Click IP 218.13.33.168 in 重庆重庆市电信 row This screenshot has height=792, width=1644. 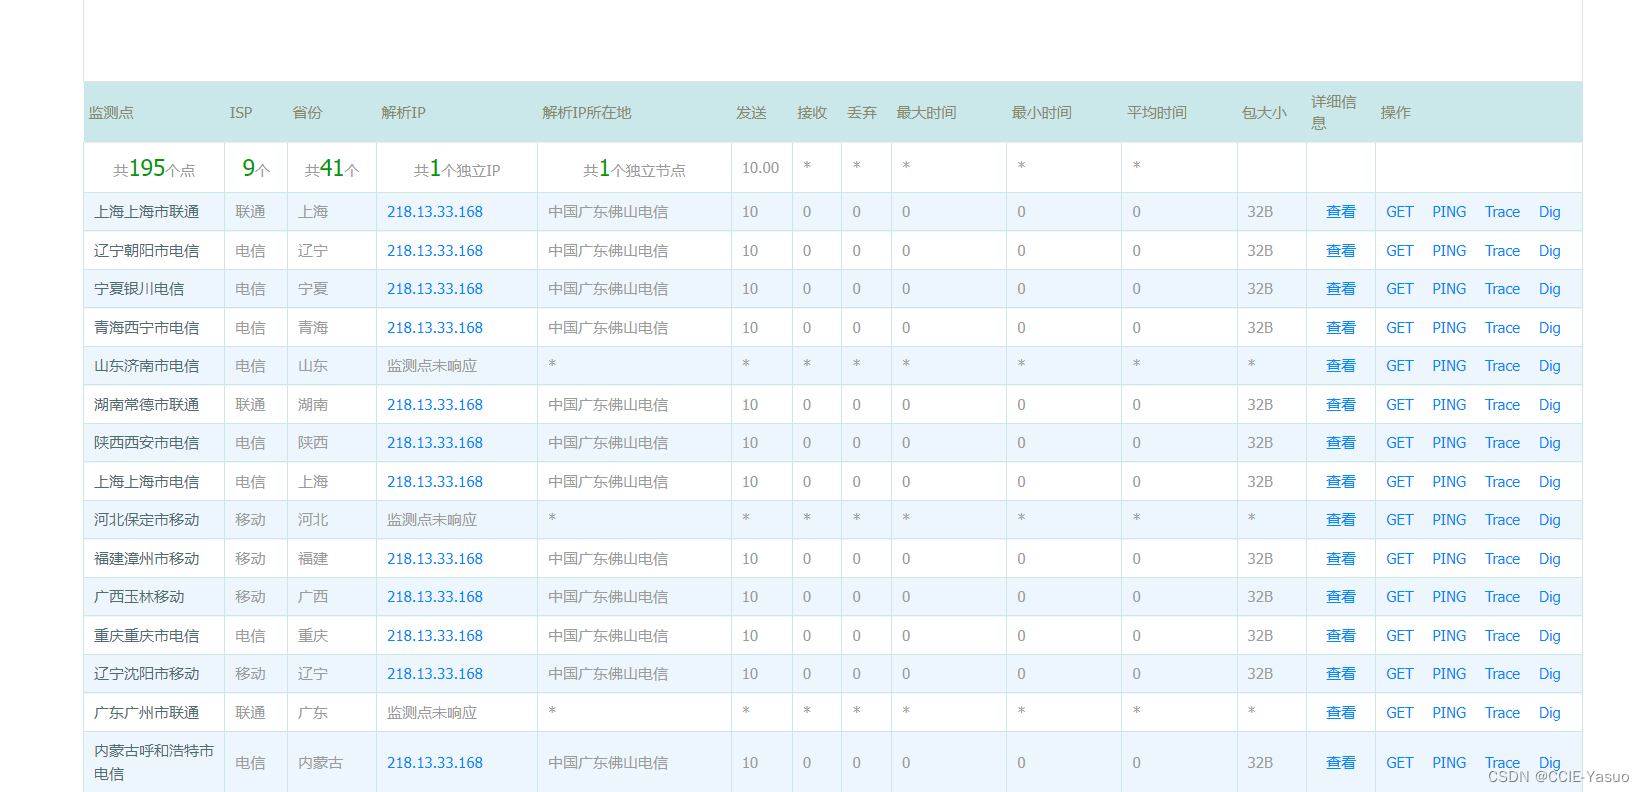[x=435, y=636]
